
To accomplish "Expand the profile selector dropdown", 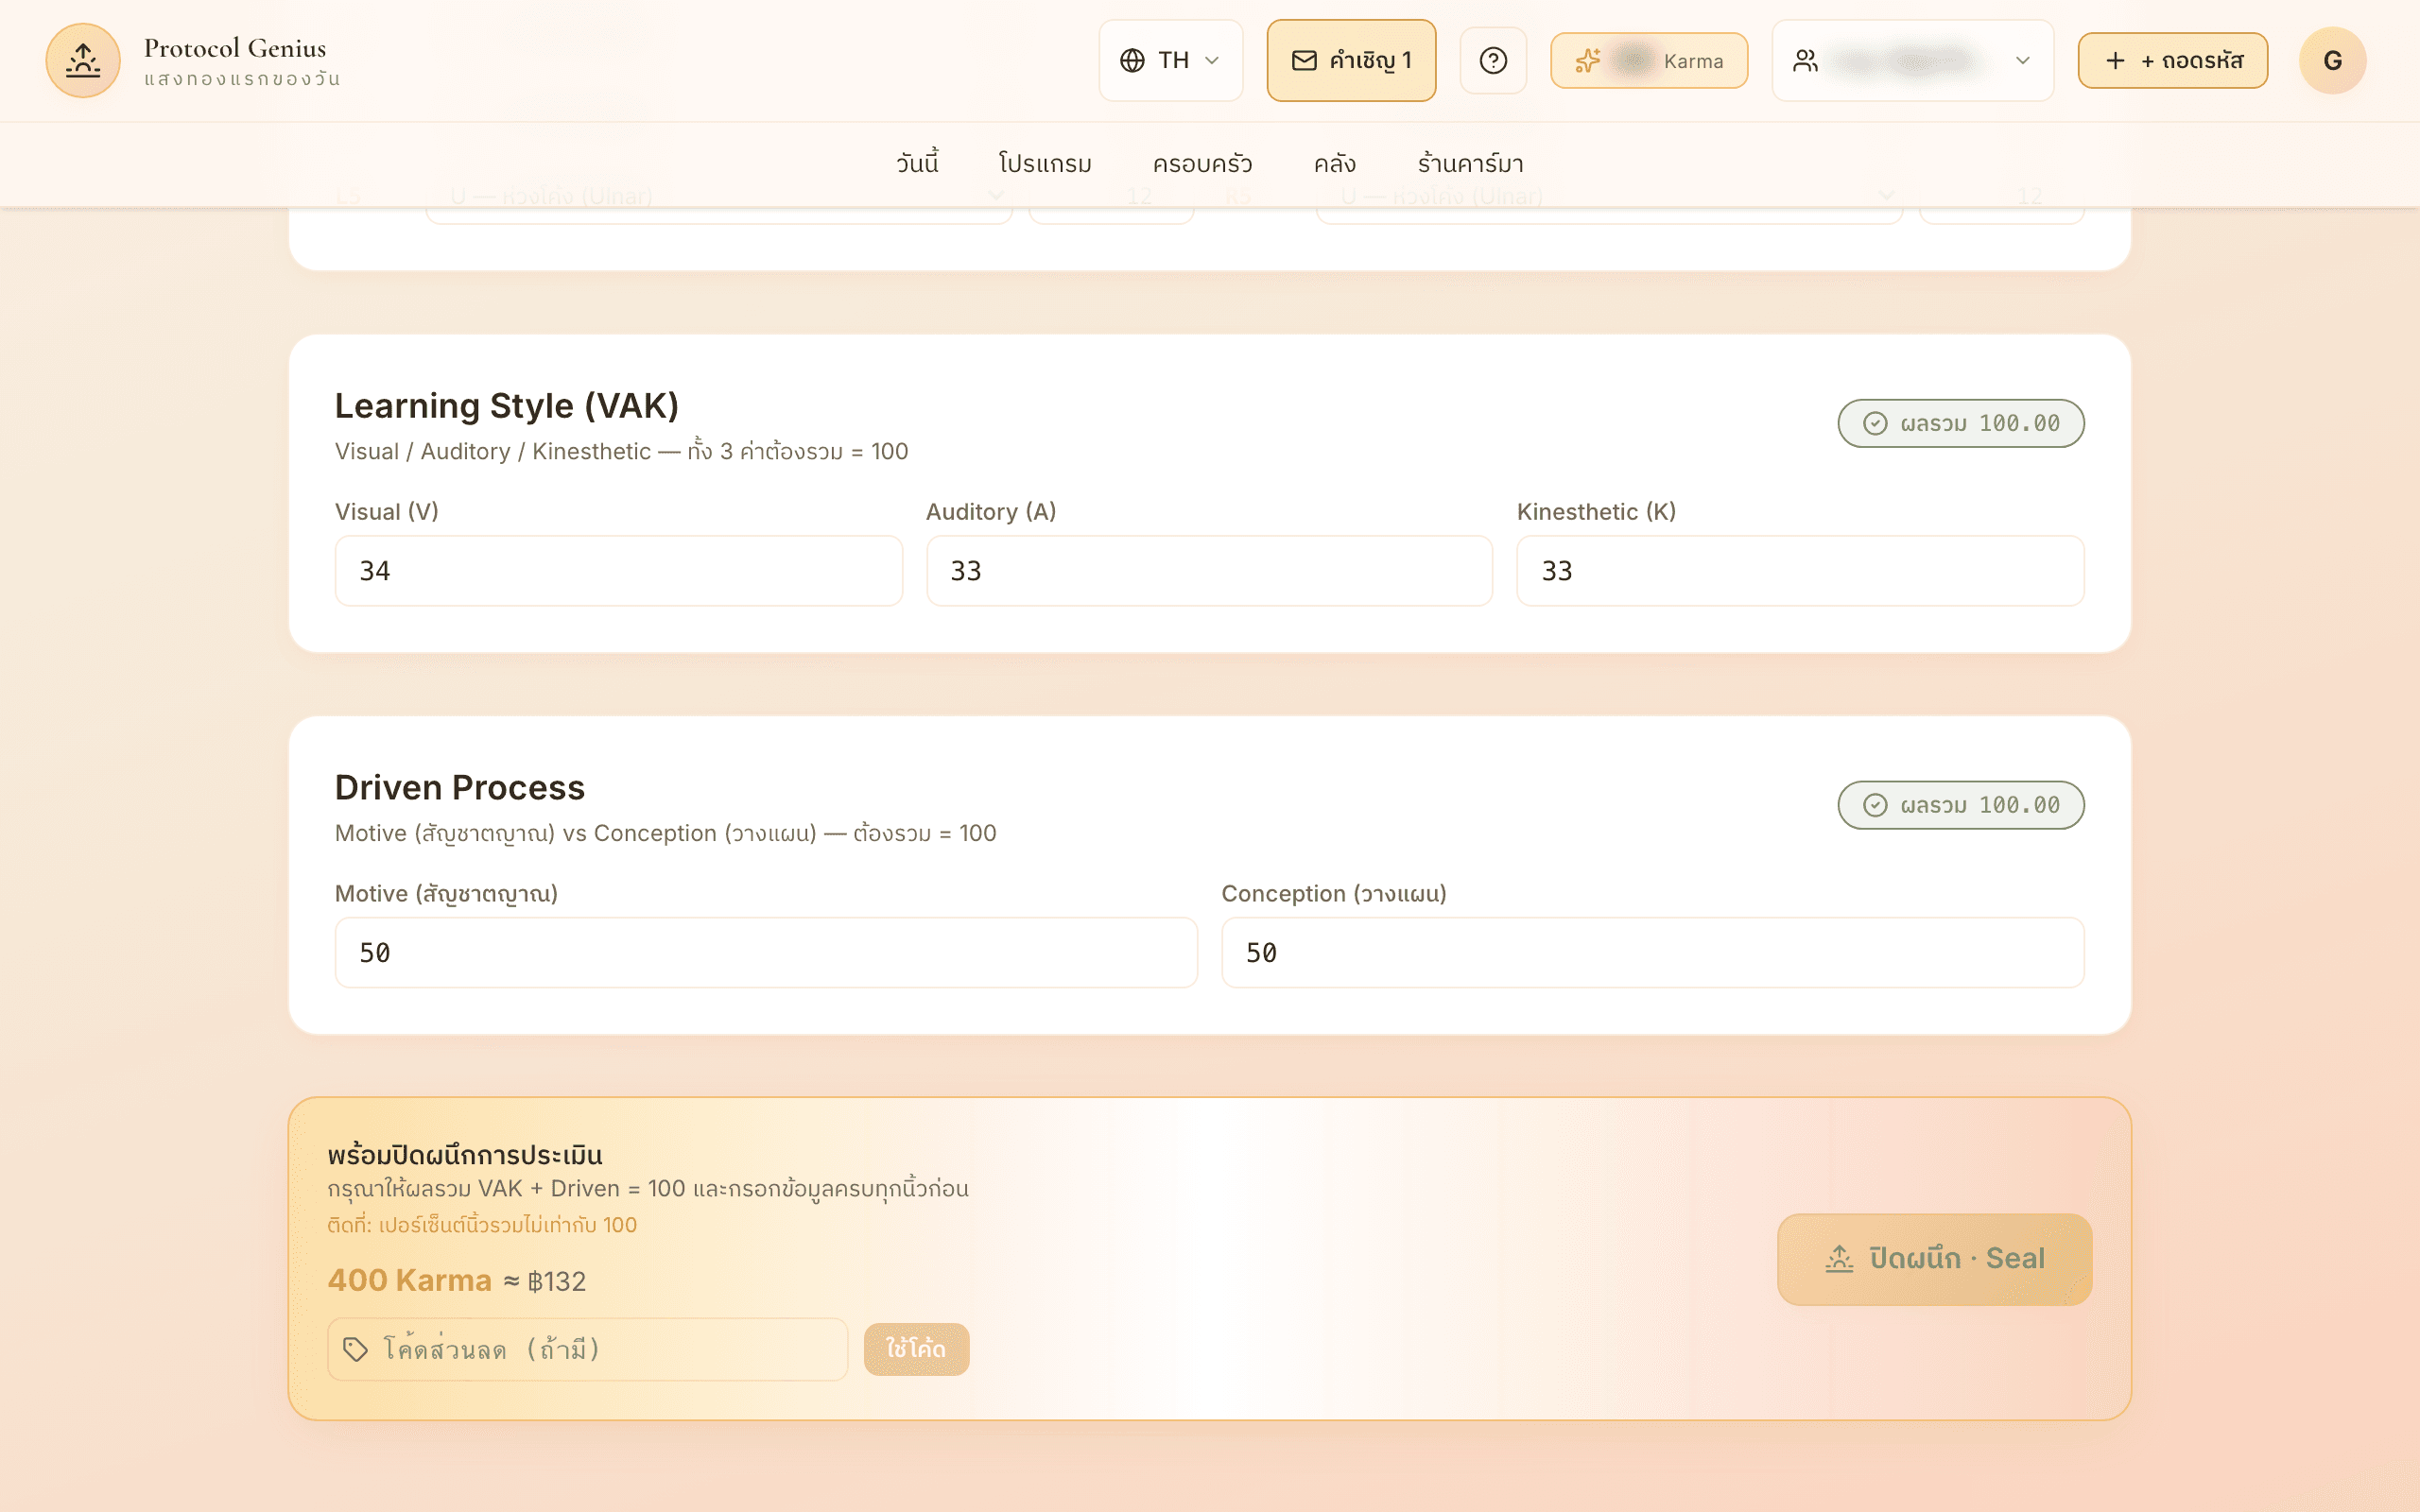I will [1912, 60].
